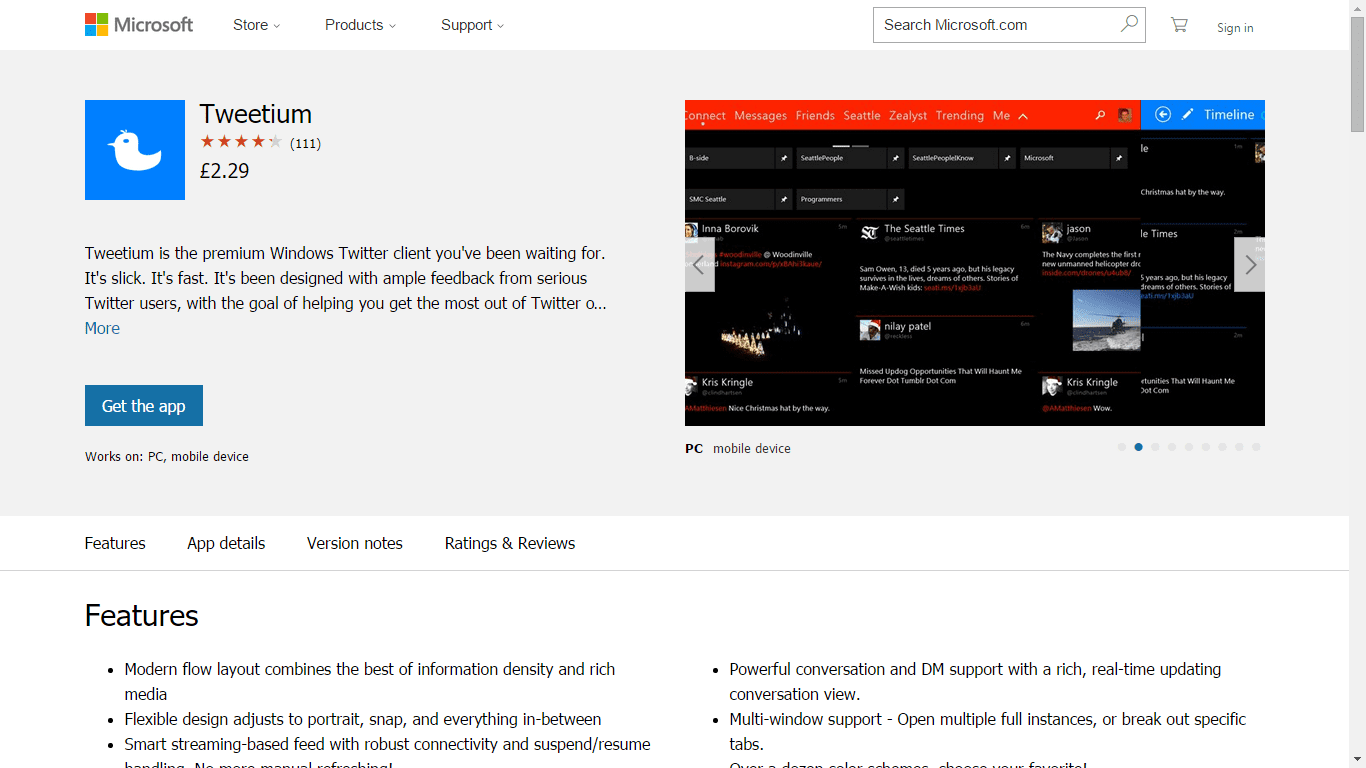Click the scrollbar up arrow
This screenshot has width=1366, height=768.
pos(1357,8)
